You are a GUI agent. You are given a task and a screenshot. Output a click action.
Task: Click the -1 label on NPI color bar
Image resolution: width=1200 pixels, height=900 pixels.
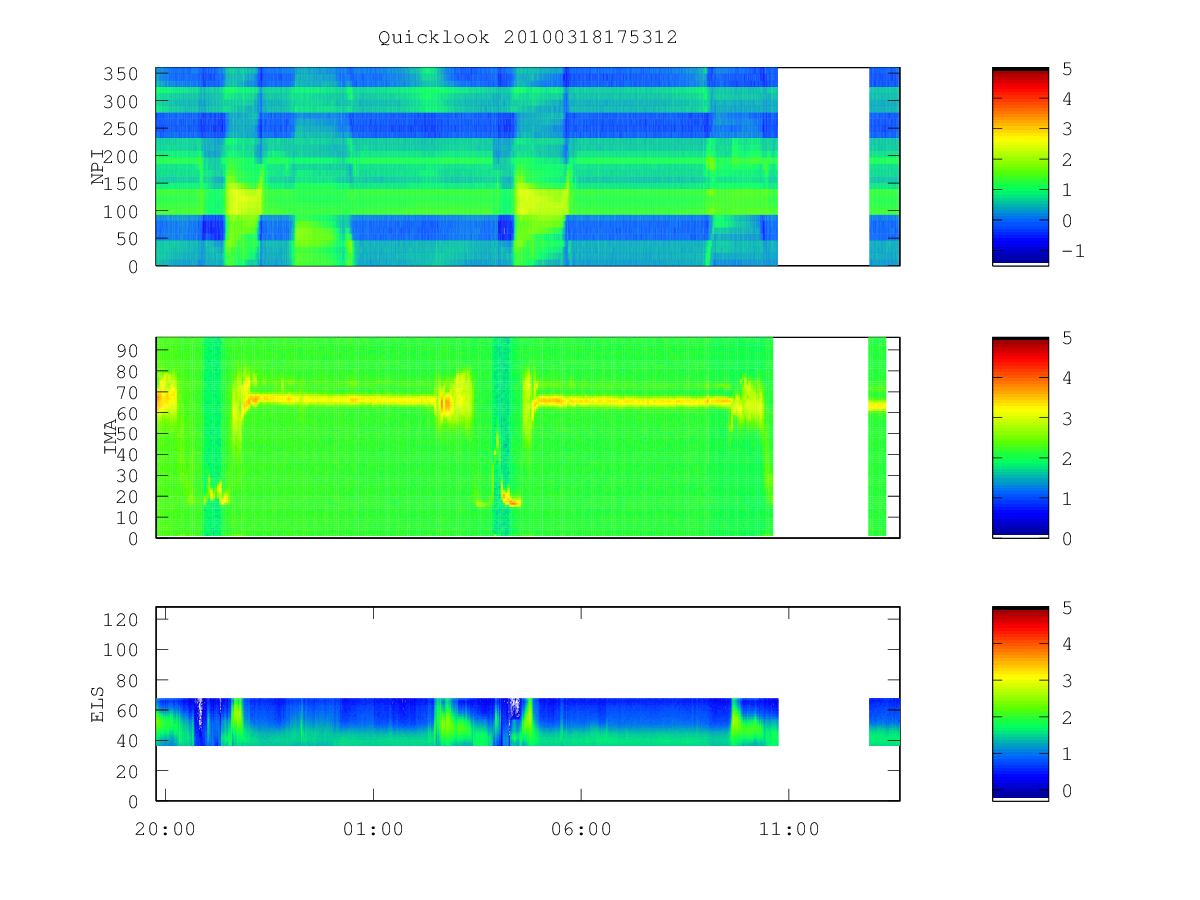click(1072, 251)
